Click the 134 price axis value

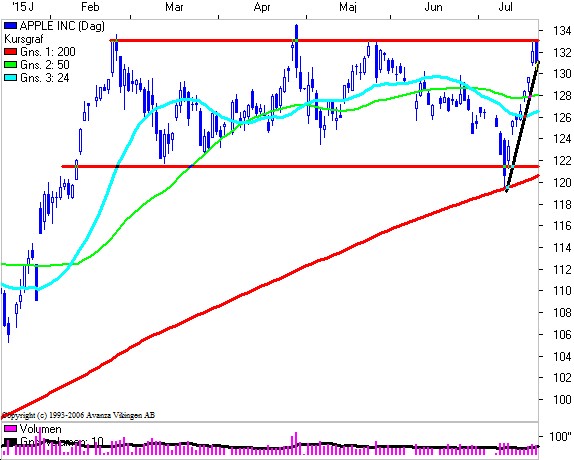coord(562,31)
